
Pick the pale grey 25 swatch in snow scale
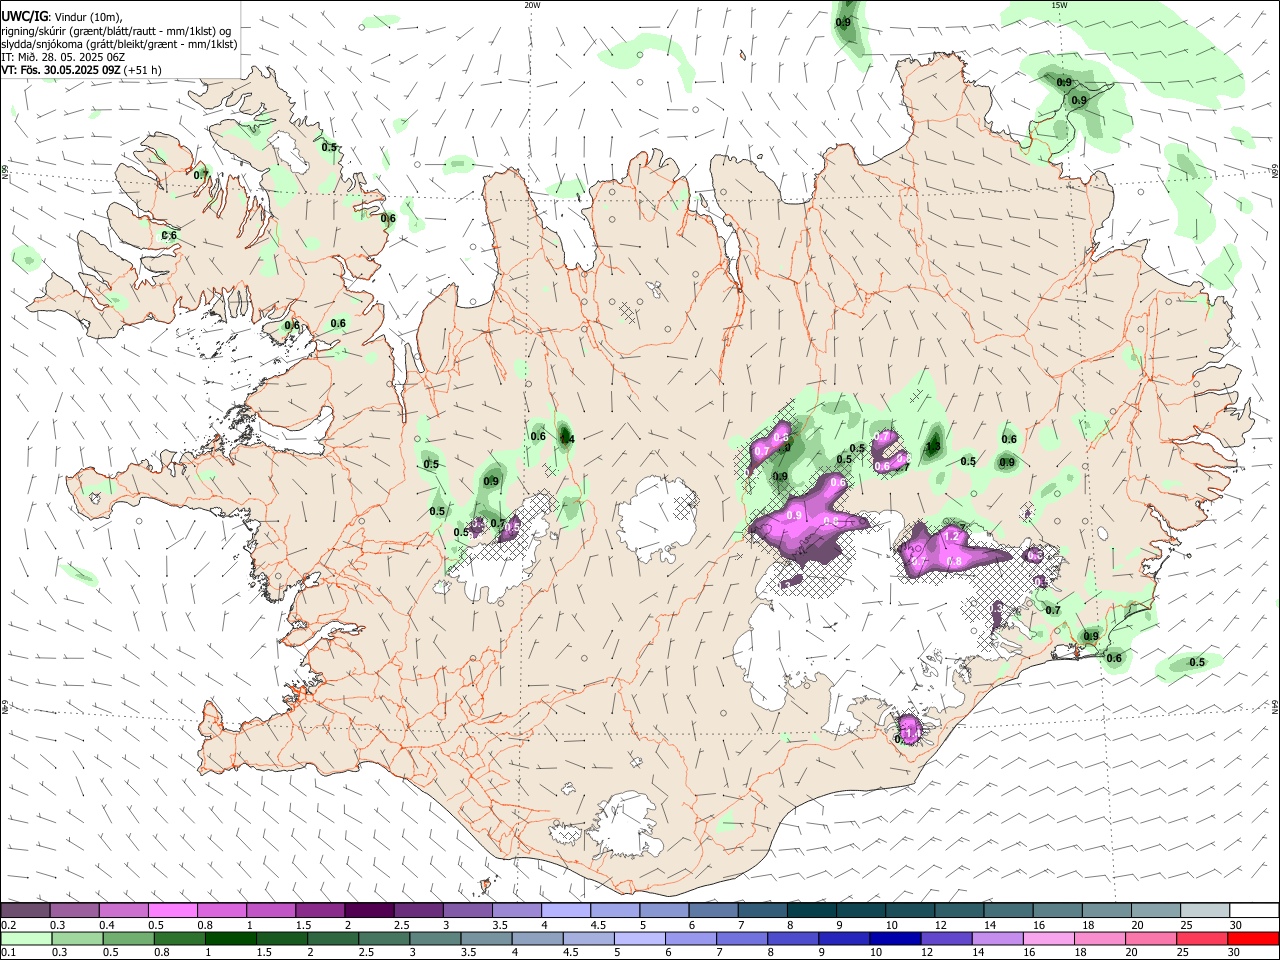[1204, 910]
